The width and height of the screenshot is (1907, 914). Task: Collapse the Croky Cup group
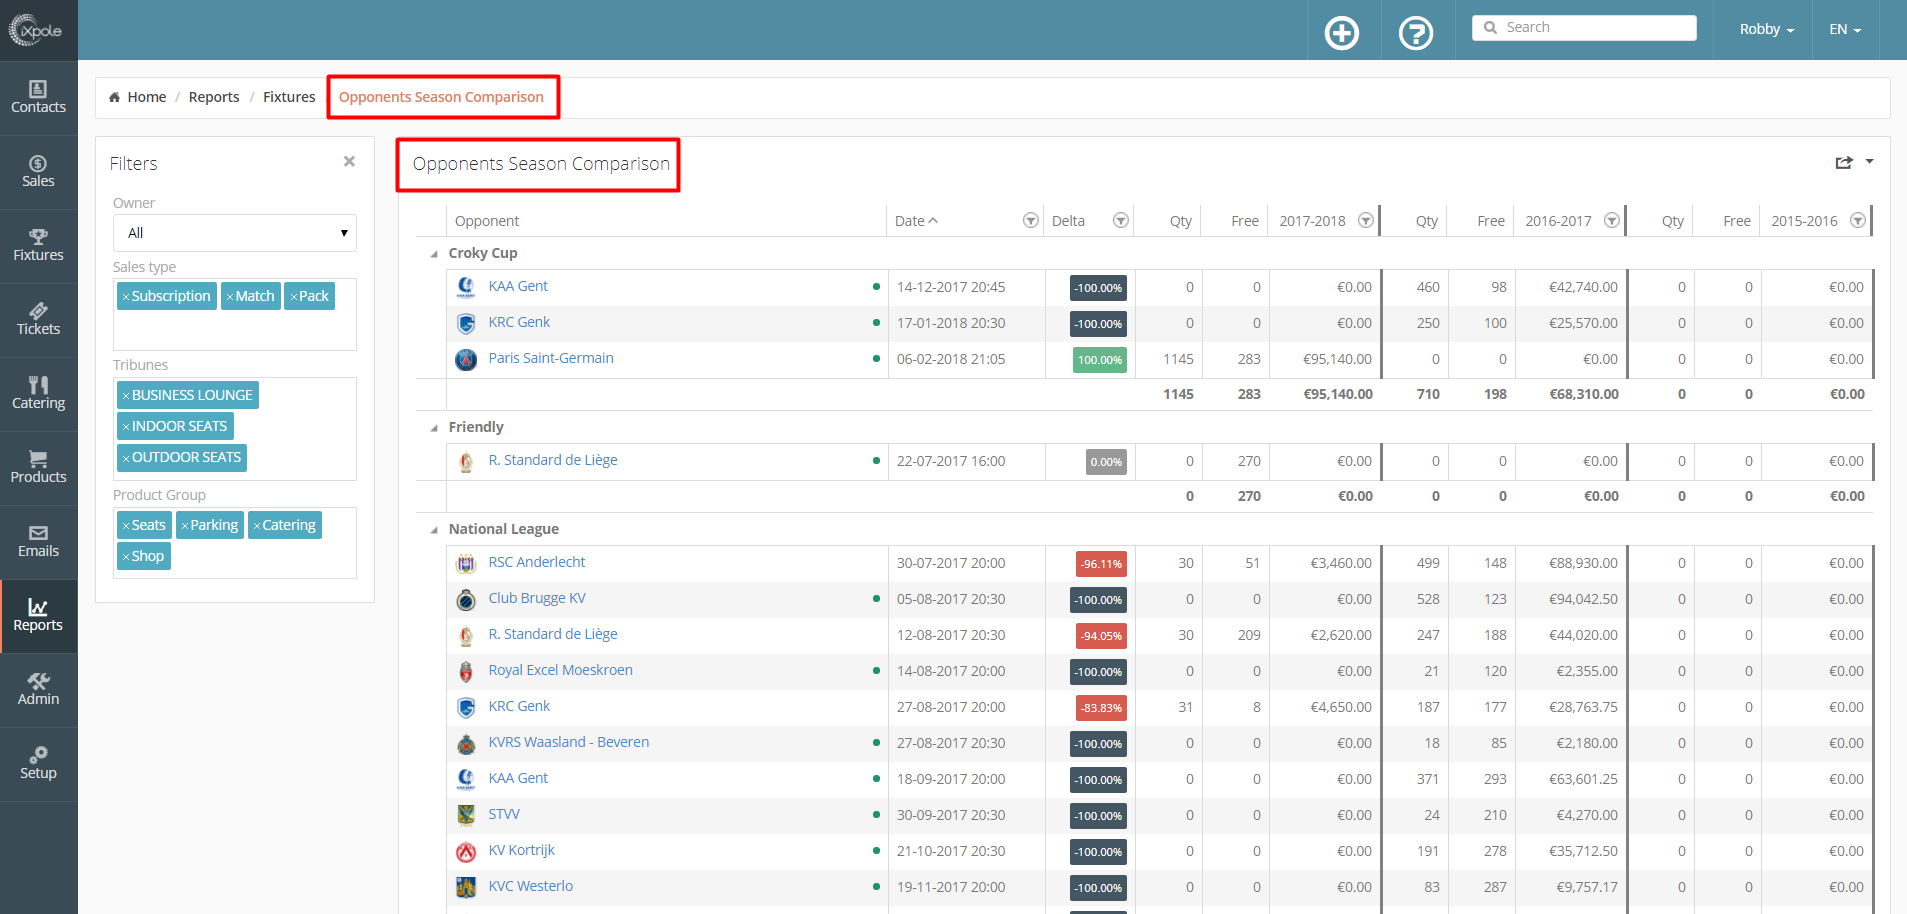[434, 254]
